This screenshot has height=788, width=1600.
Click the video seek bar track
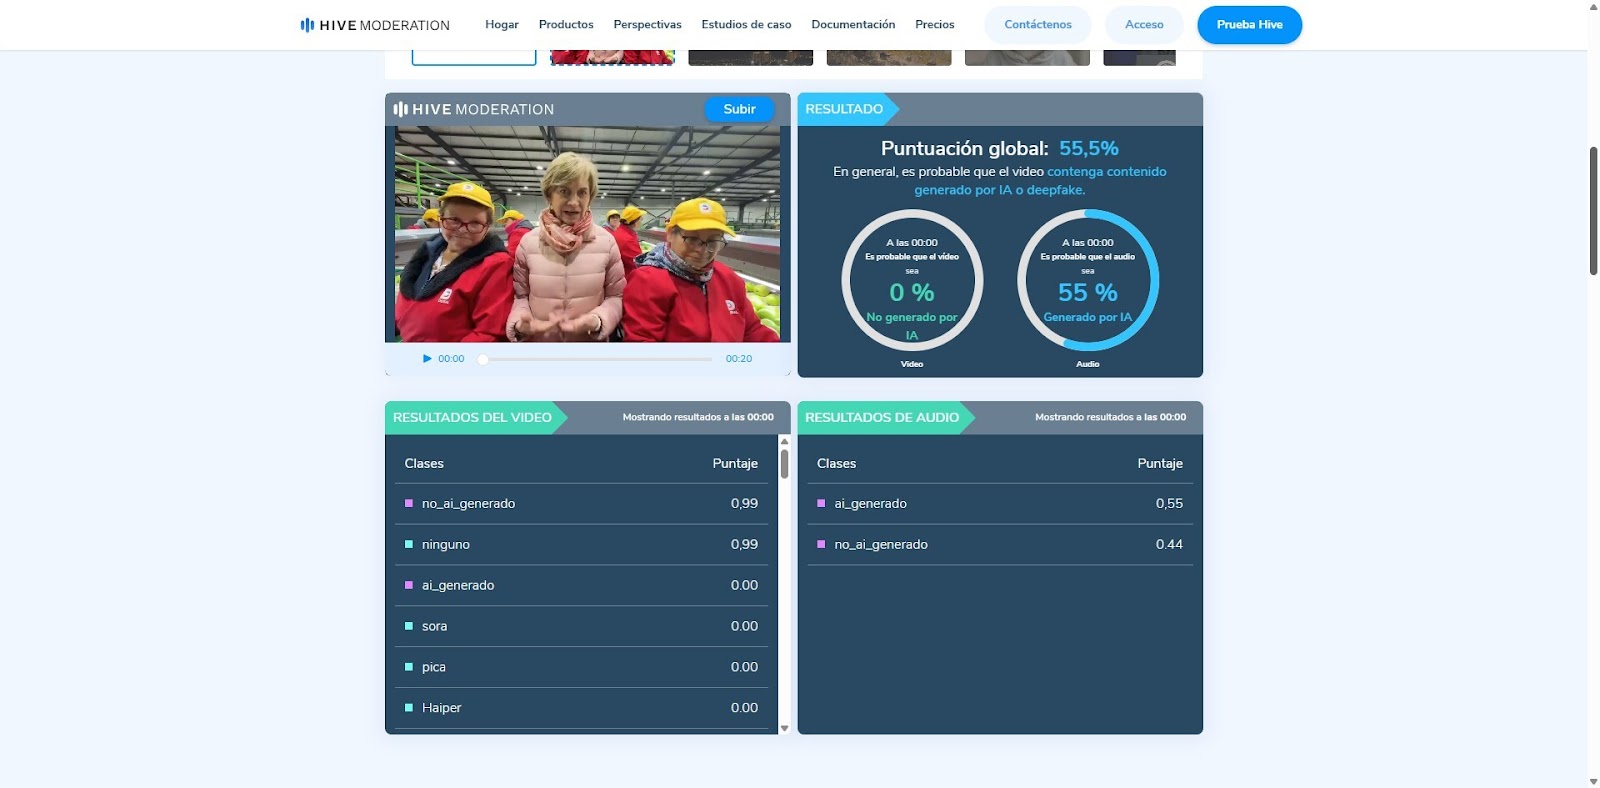(x=600, y=359)
